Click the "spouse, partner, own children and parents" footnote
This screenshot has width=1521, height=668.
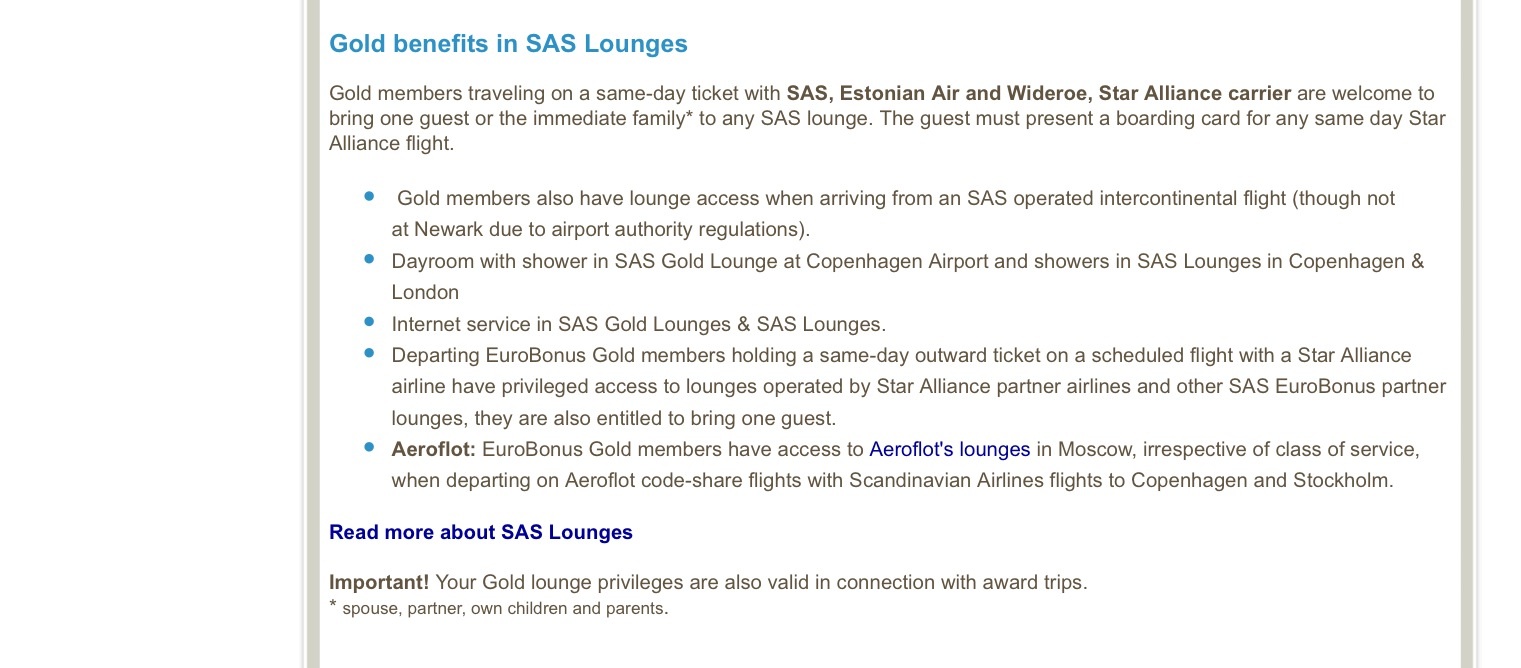(505, 608)
